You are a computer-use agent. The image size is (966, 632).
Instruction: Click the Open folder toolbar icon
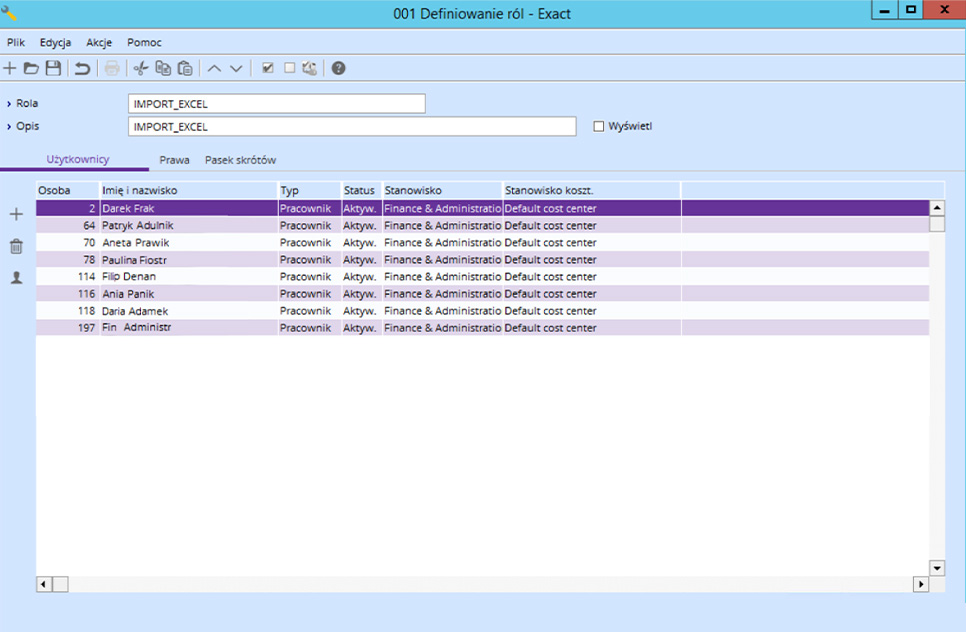(31, 68)
